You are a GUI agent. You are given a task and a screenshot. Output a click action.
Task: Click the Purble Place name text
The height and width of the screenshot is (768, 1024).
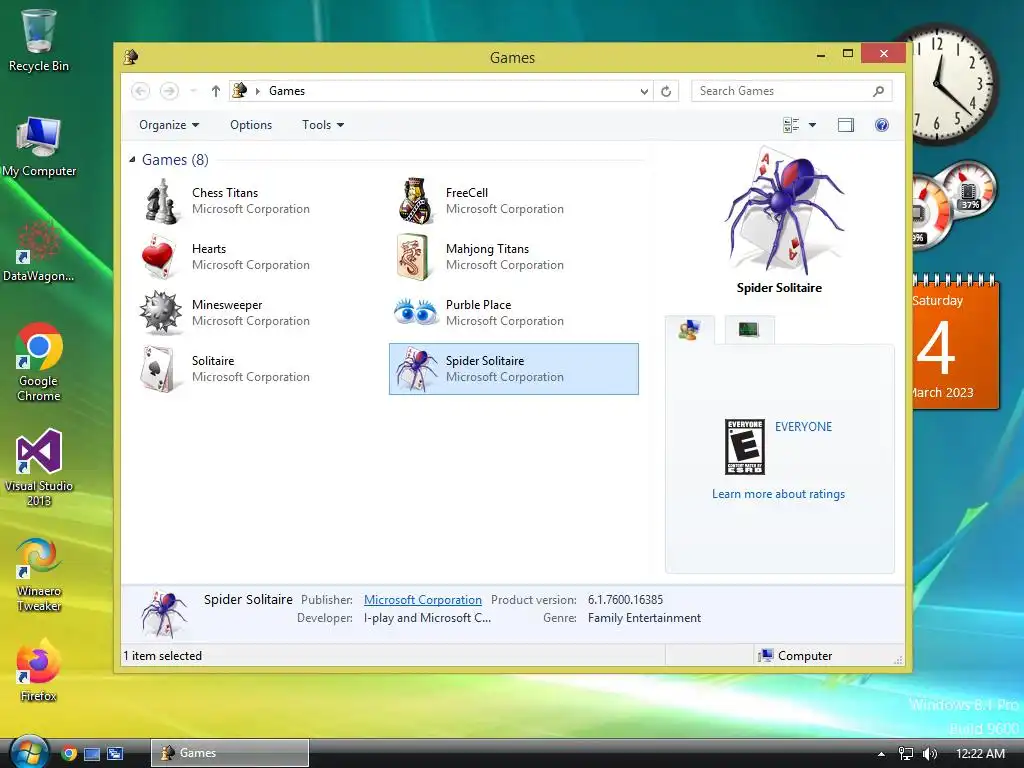[478, 304]
